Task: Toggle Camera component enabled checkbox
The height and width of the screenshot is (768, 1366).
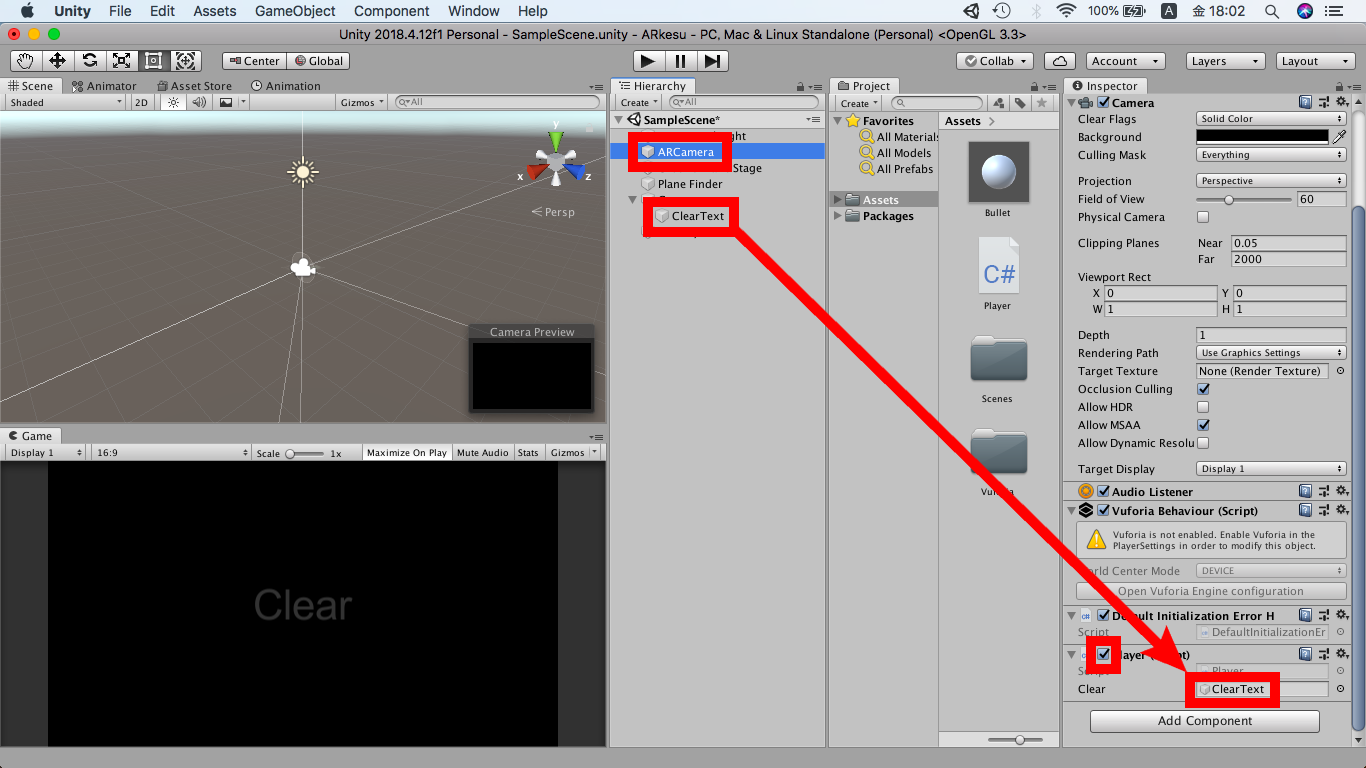Action: (x=1104, y=102)
